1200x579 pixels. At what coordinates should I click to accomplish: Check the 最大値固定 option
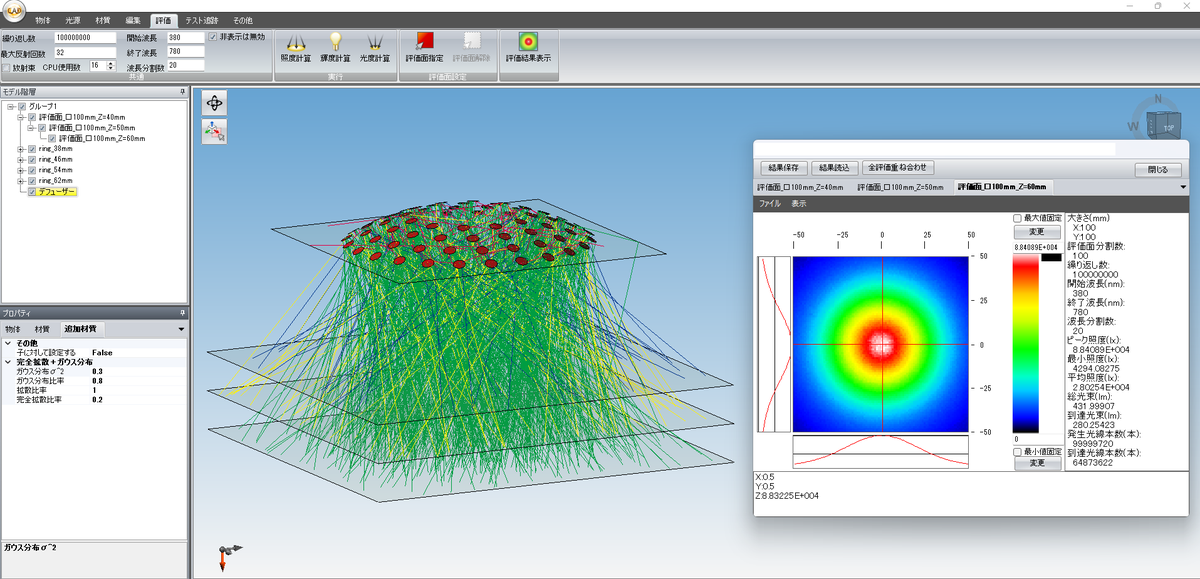[x=1018, y=218]
